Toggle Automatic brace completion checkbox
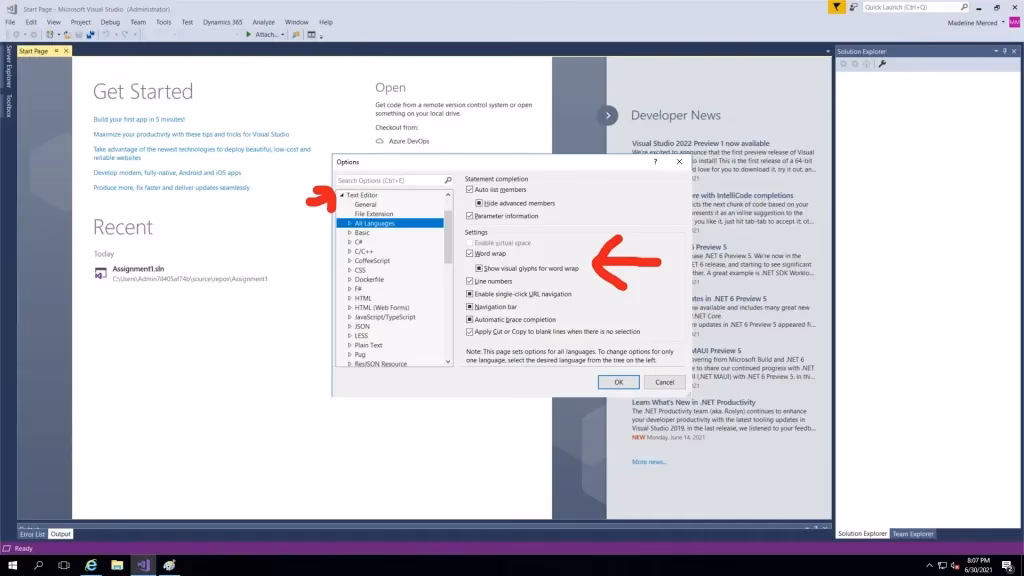The width and height of the screenshot is (1024, 576). (470, 320)
